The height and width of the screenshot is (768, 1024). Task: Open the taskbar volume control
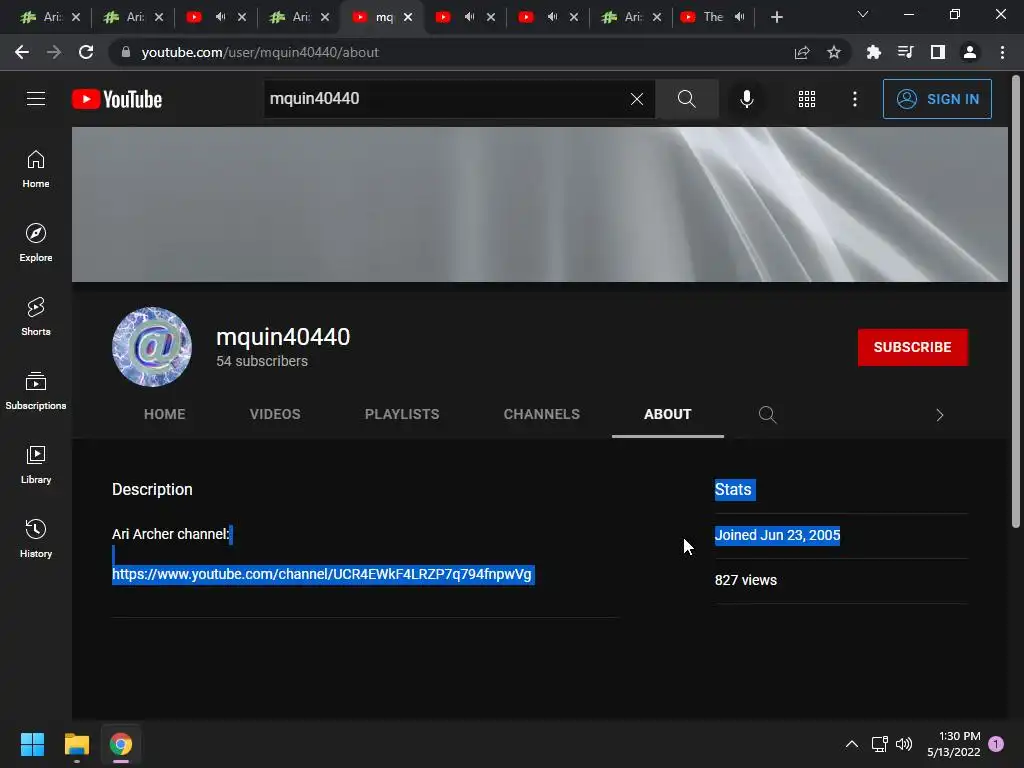point(904,744)
